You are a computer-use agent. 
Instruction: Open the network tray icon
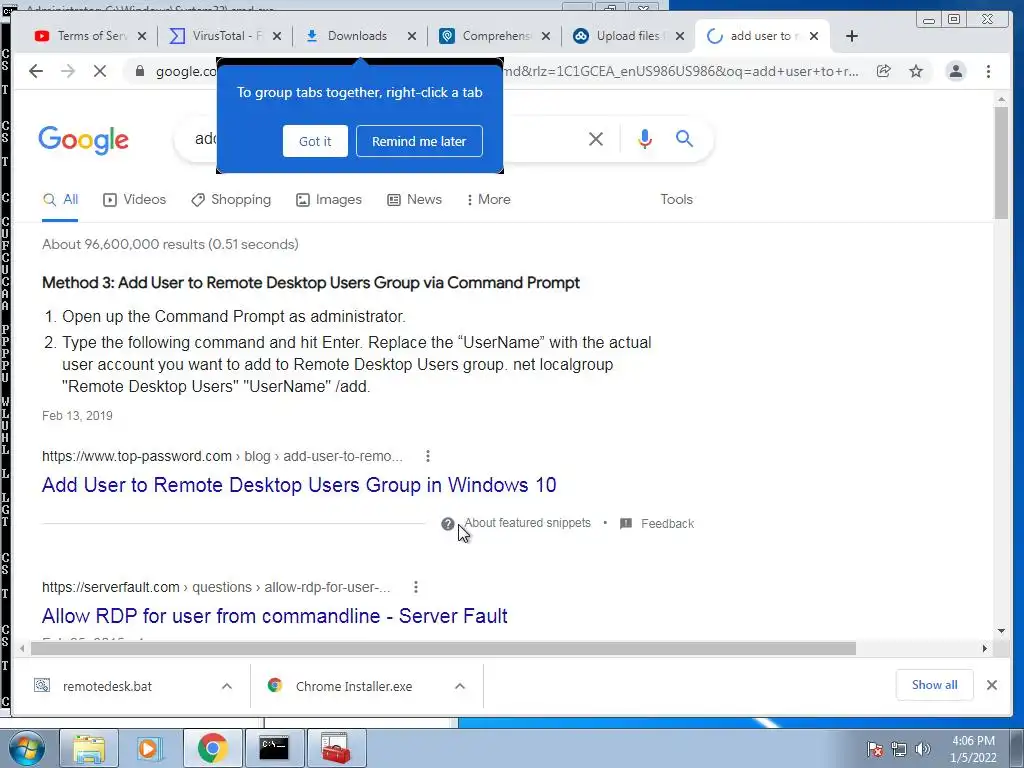[899, 749]
